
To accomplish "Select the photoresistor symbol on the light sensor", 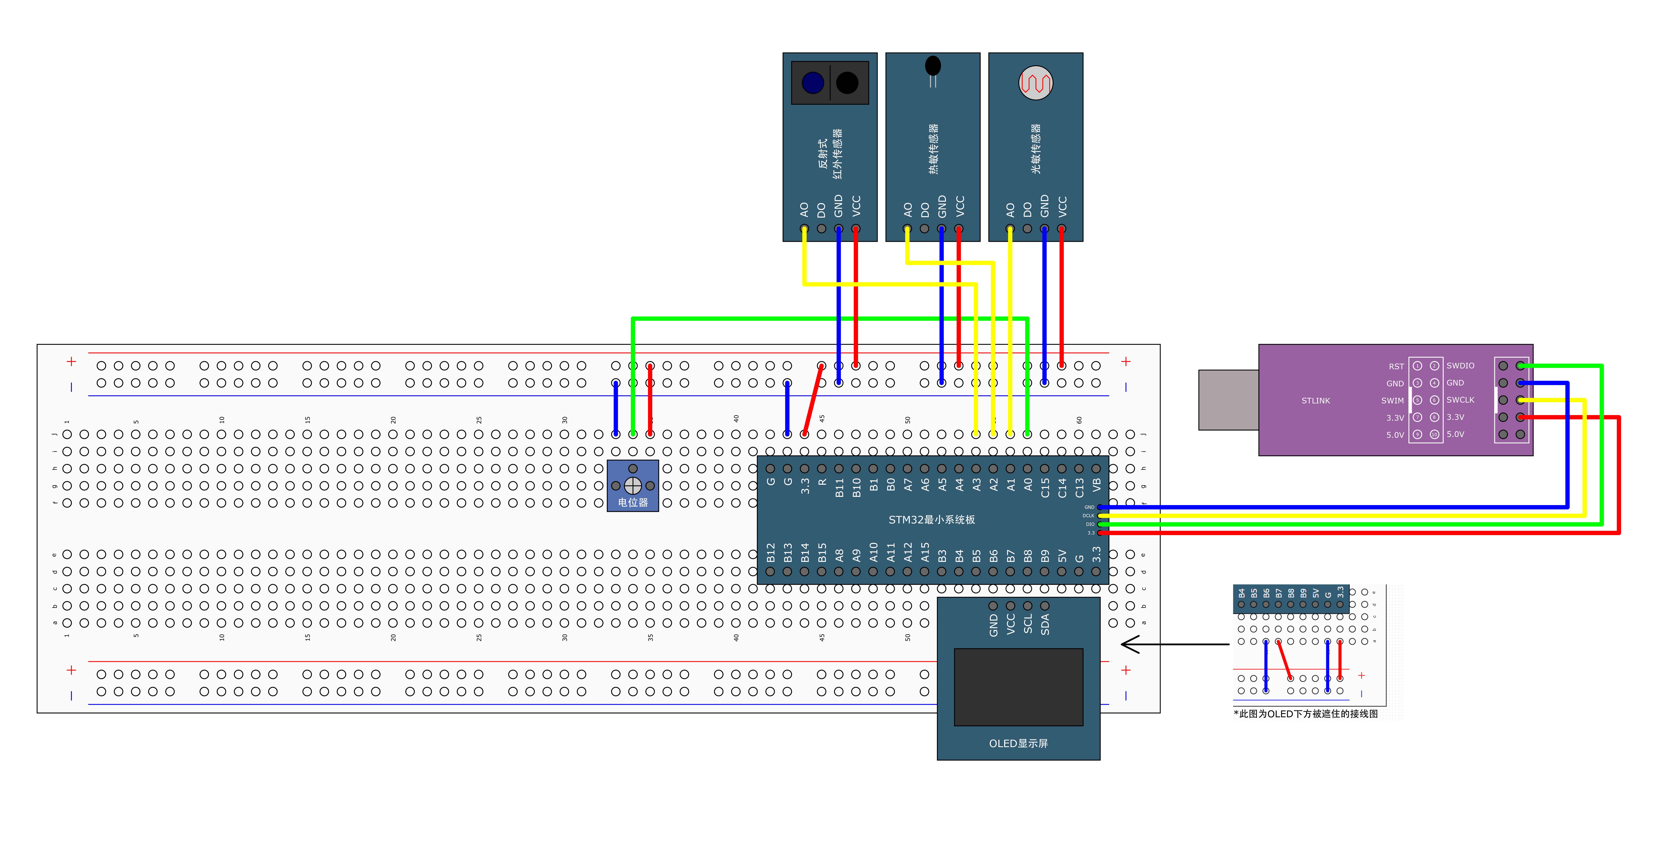I will coord(1036,83).
